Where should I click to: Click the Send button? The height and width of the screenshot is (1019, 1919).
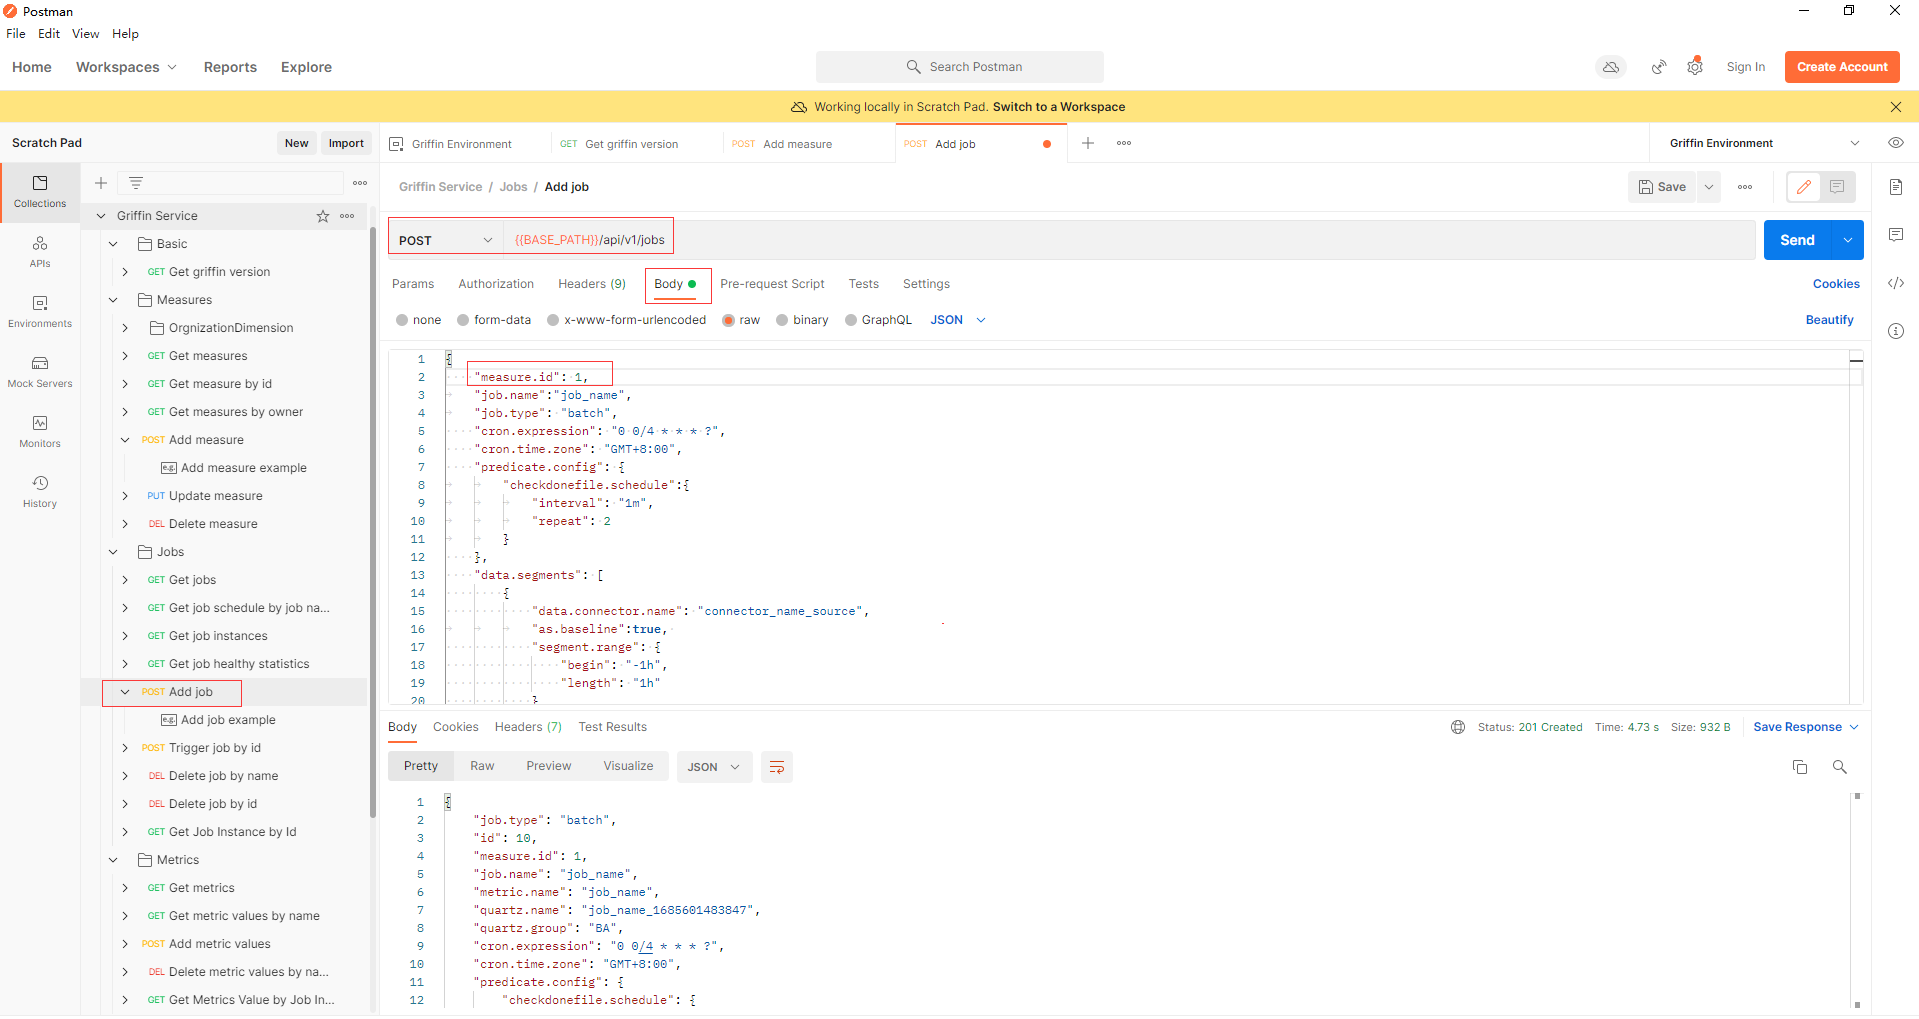1797,240
